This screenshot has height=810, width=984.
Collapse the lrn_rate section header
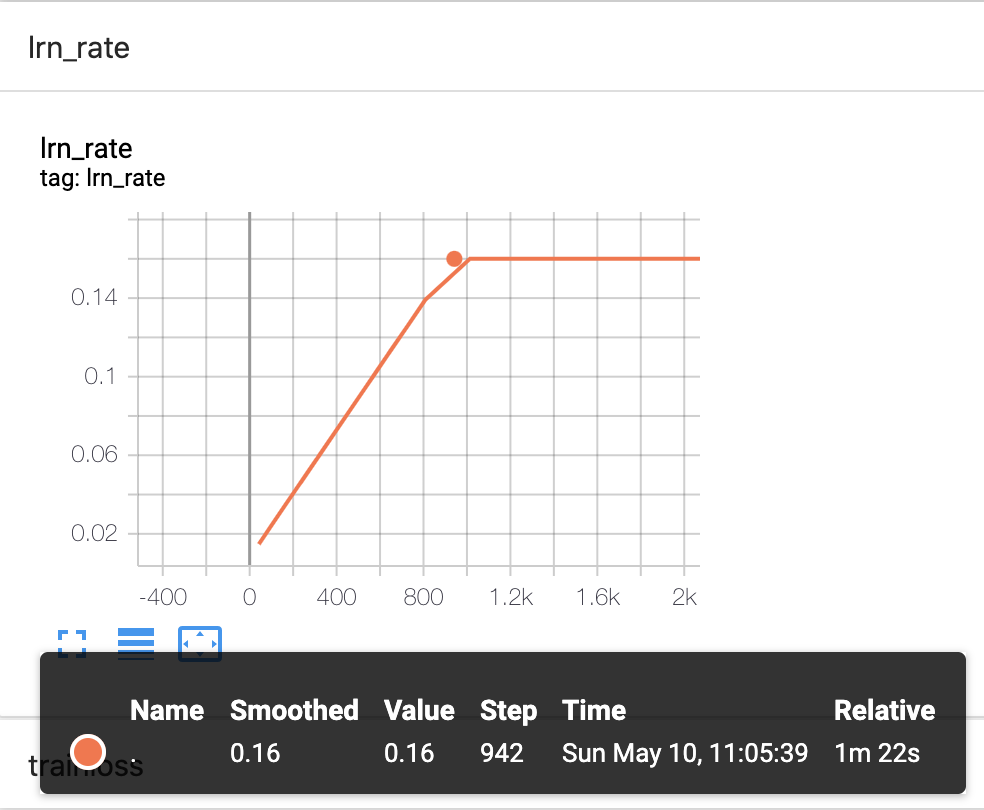click(x=79, y=47)
